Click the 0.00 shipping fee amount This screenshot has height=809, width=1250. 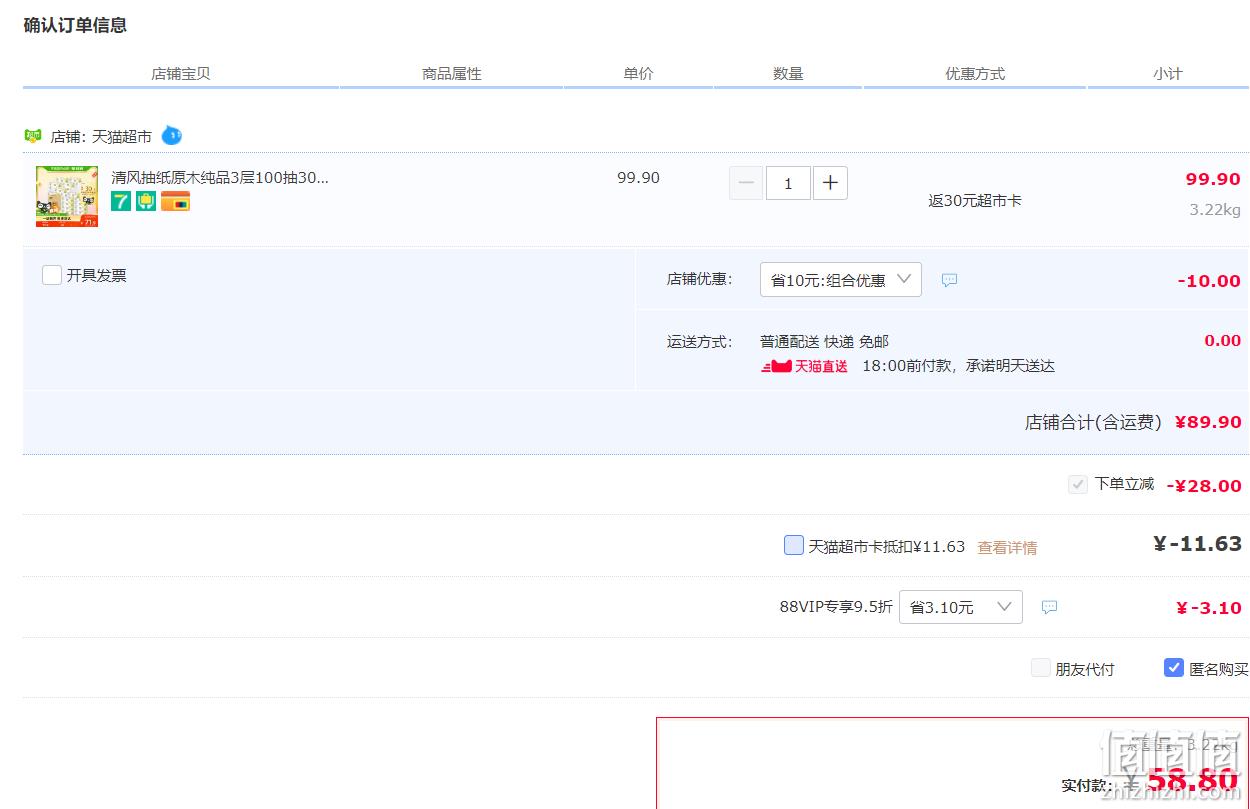pyautogui.click(x=1222, y=341)
